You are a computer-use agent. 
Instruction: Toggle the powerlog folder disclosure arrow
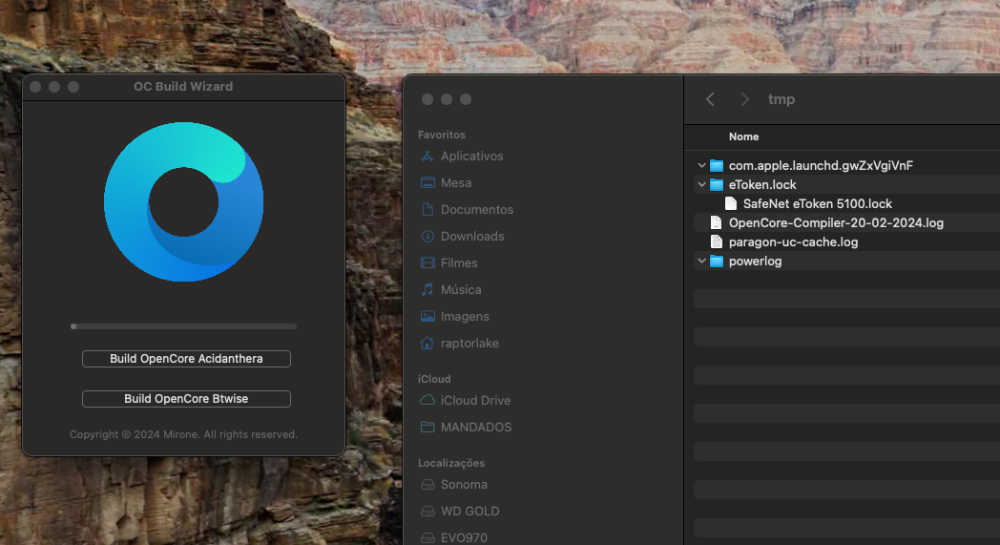point(702,261)
